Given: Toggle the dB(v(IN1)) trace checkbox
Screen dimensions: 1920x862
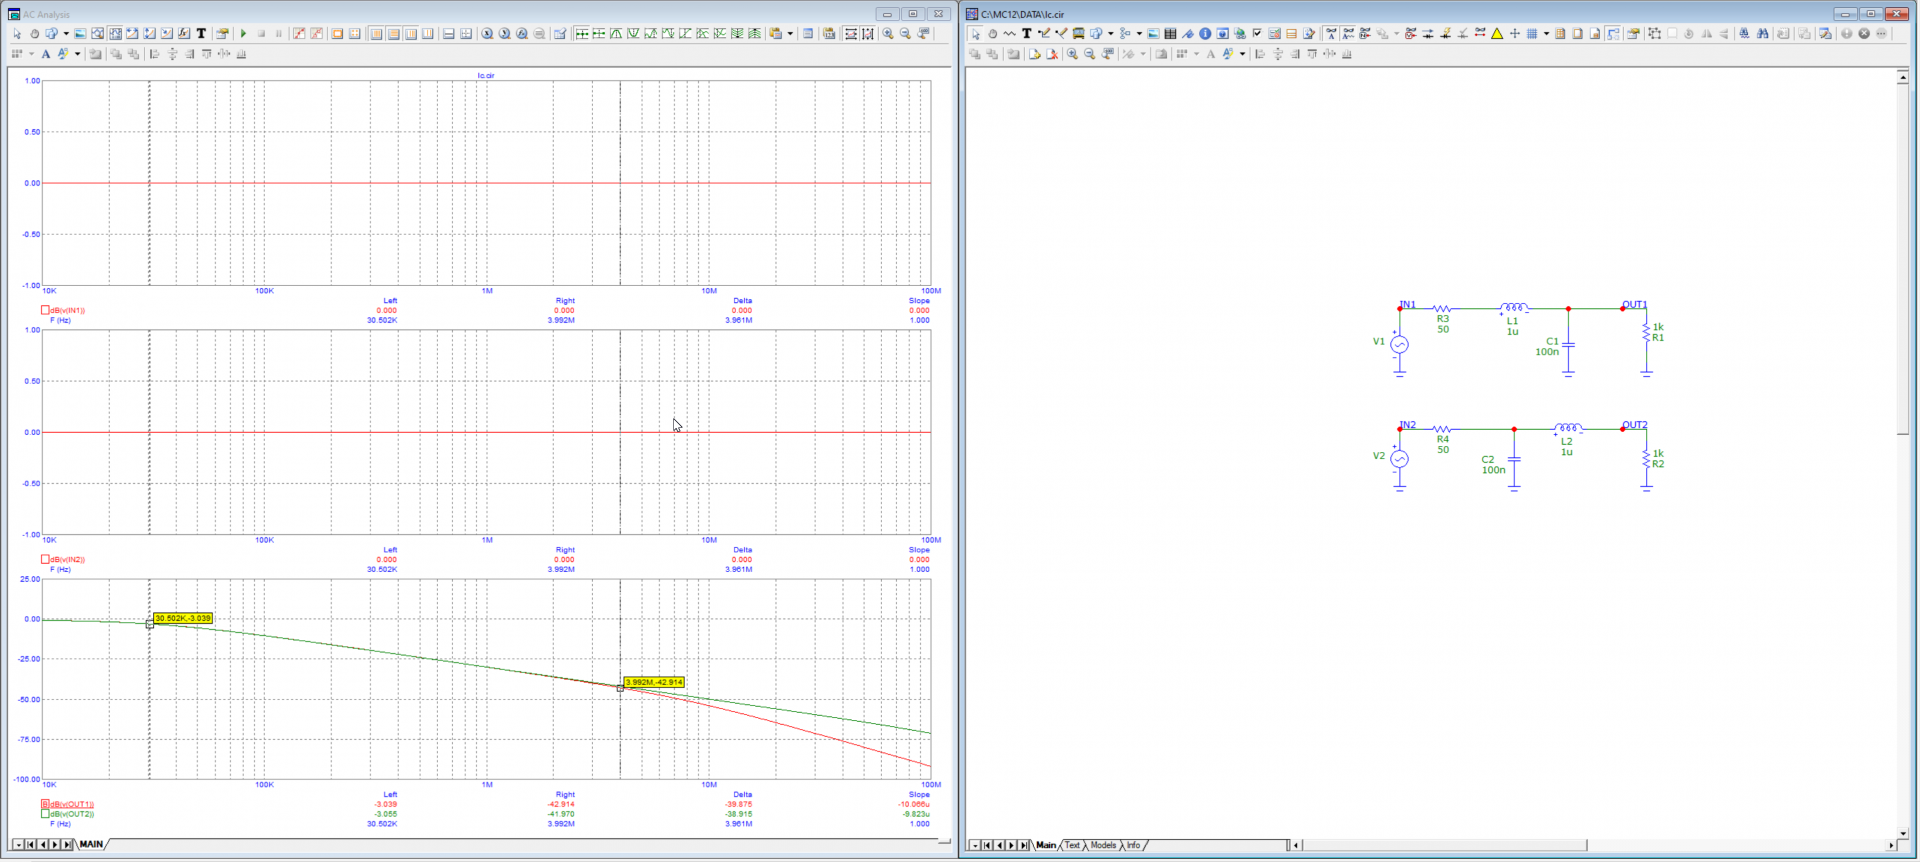Looking at the screenshot, I should pos(45,310).
